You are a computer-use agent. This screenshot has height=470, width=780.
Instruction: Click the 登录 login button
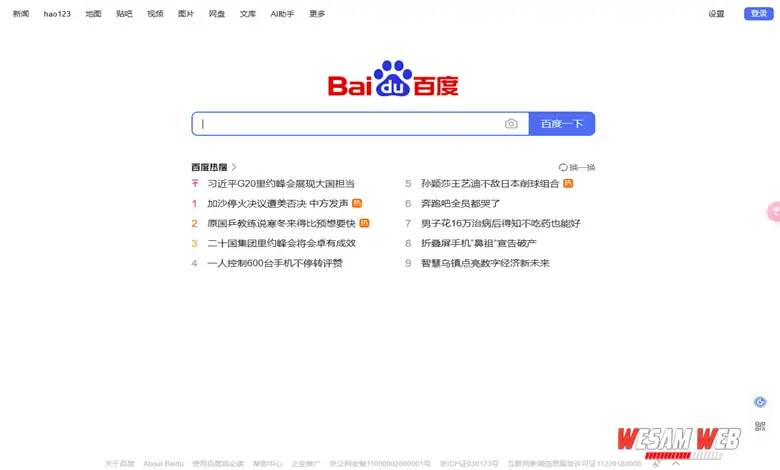pyautogui.click(x=759, y=13)
